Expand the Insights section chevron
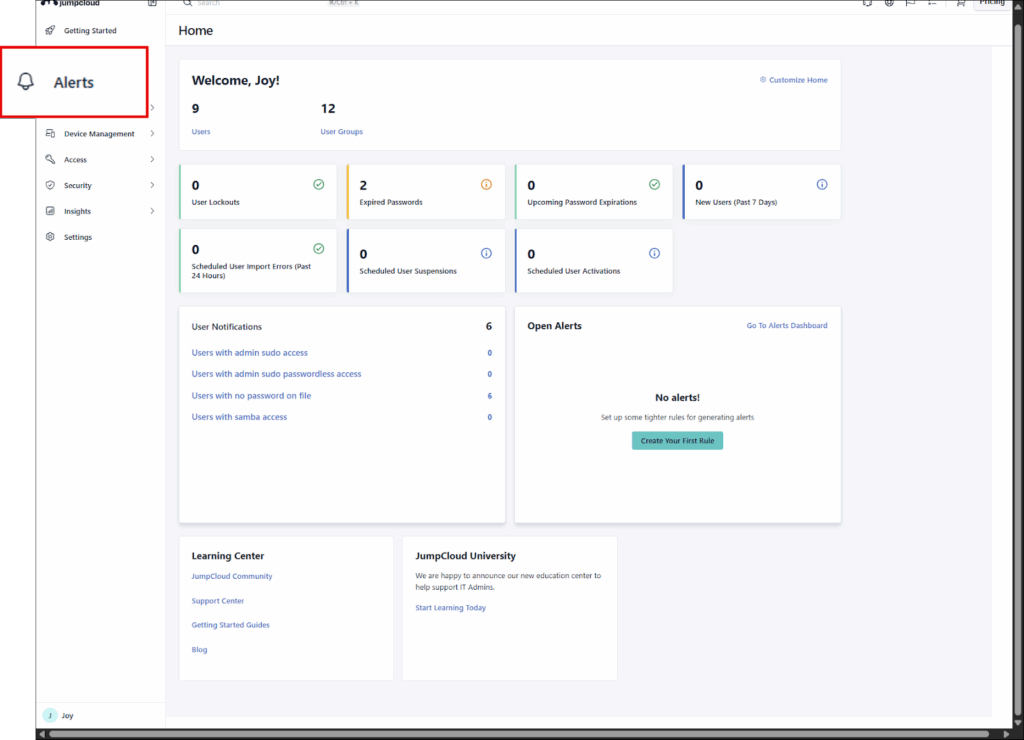Screen dimensions: 1024x740 [152, 212]
